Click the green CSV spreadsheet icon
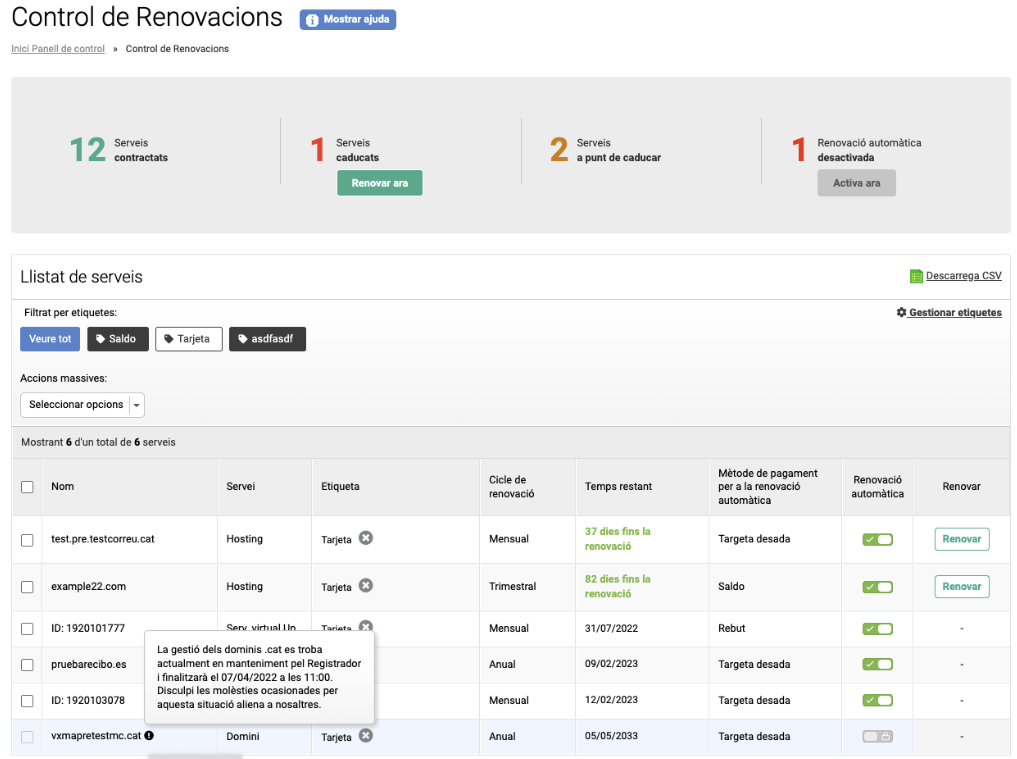 point(916,276)
